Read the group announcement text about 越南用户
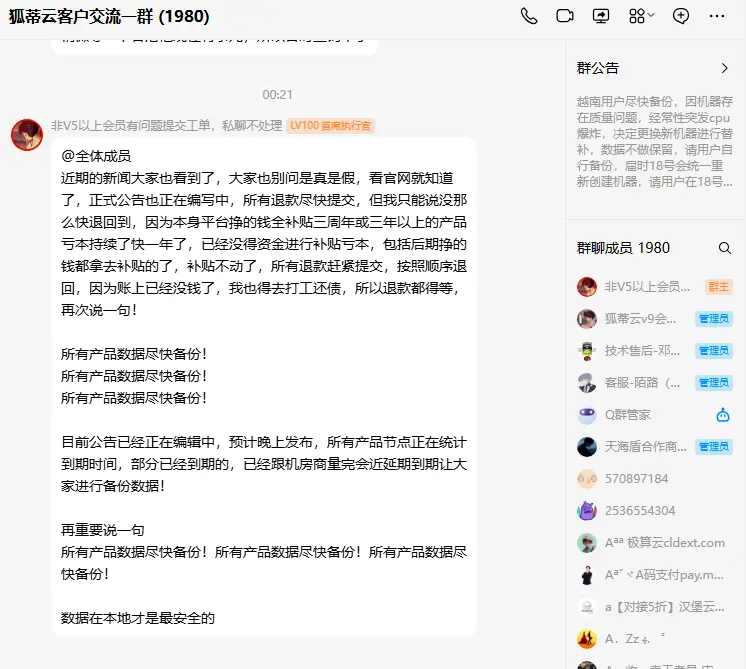This screenshot has height=669, width=746. [x=655, y=141]
